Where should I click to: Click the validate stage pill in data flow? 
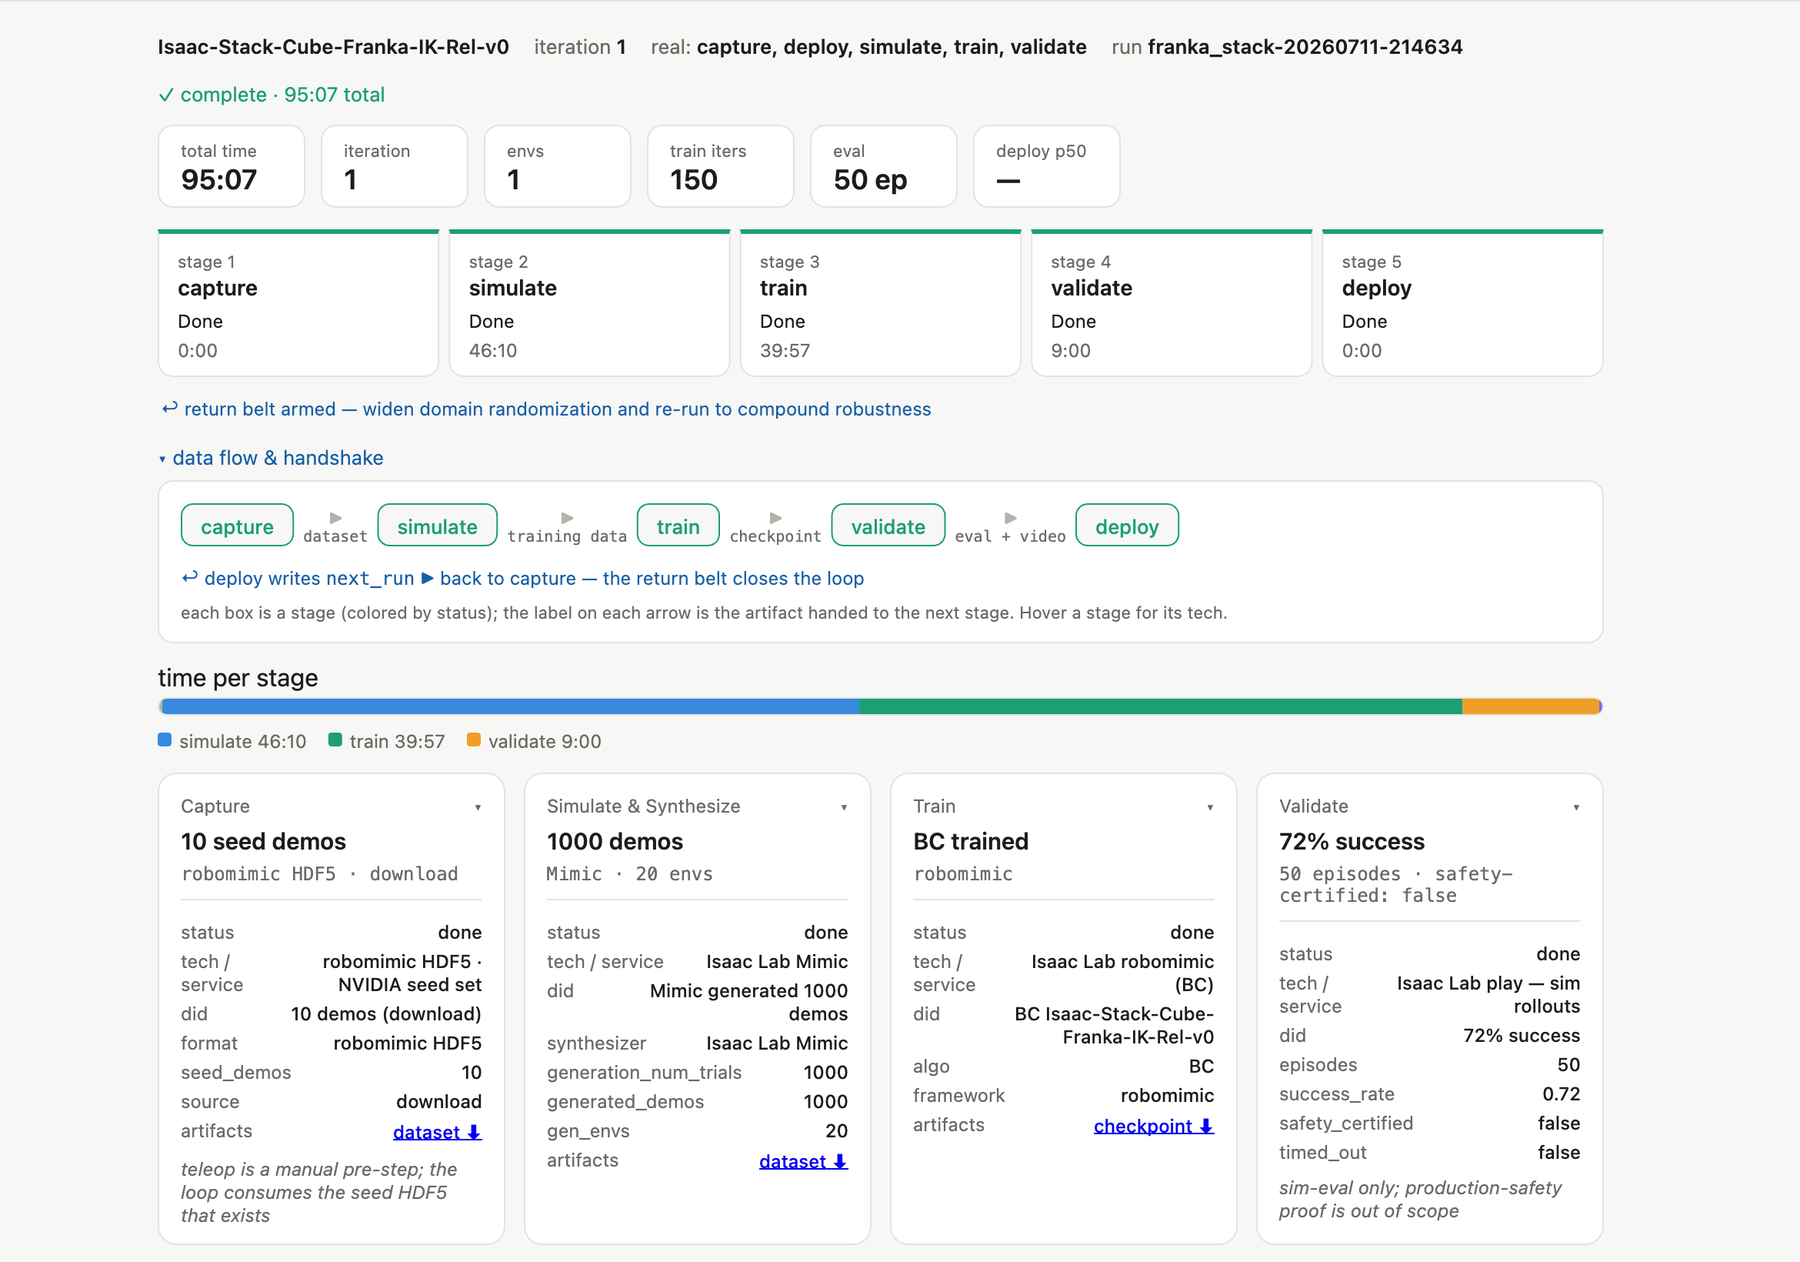[888, 526]
